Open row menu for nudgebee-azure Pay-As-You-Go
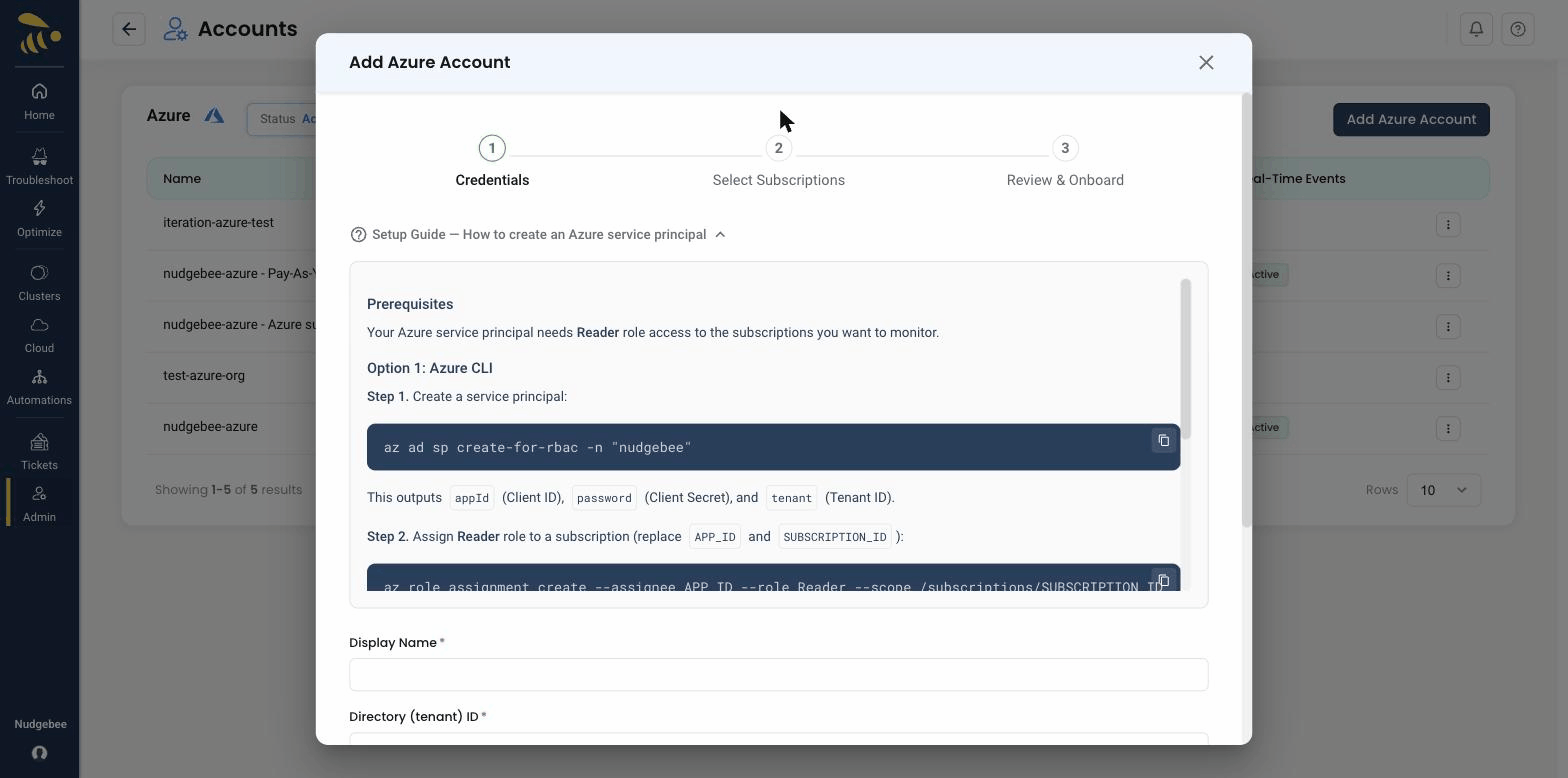1568x778 pixels. pos(1448,275)
